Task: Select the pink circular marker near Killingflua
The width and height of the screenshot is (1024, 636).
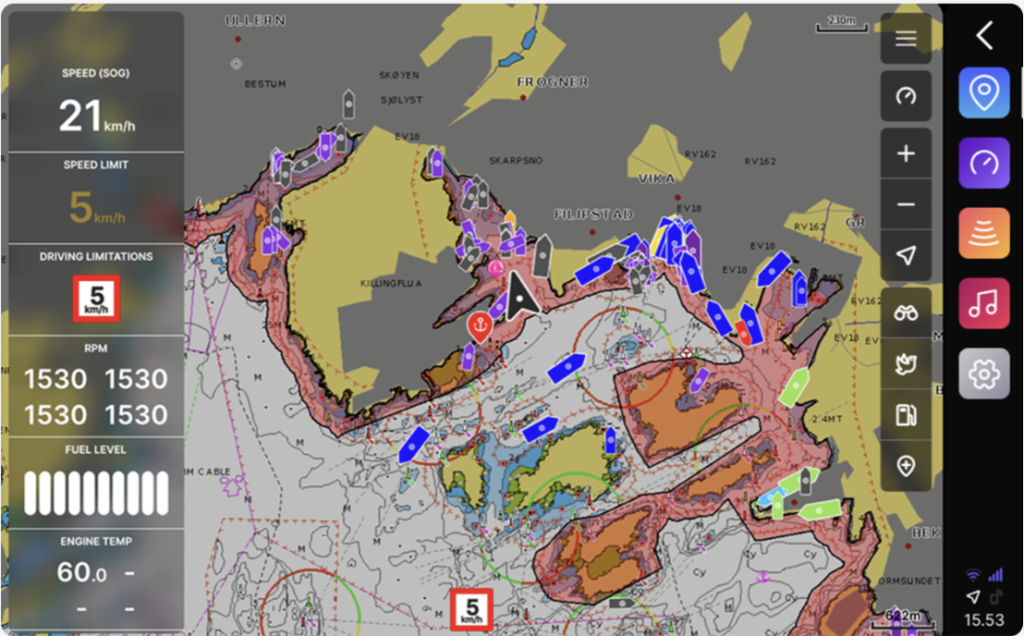Action: 496,267
